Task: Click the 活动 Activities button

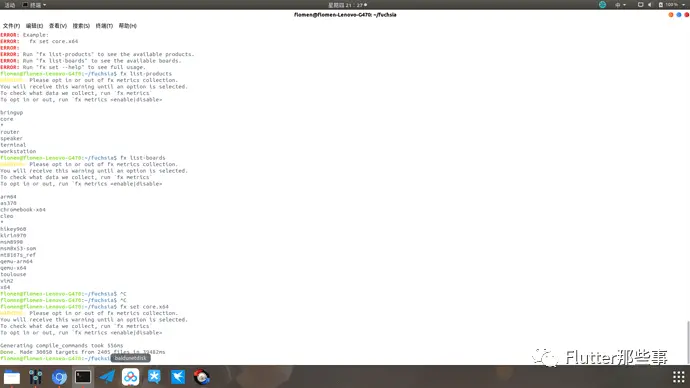Action: pyautogui.click(x=9, y=5)
